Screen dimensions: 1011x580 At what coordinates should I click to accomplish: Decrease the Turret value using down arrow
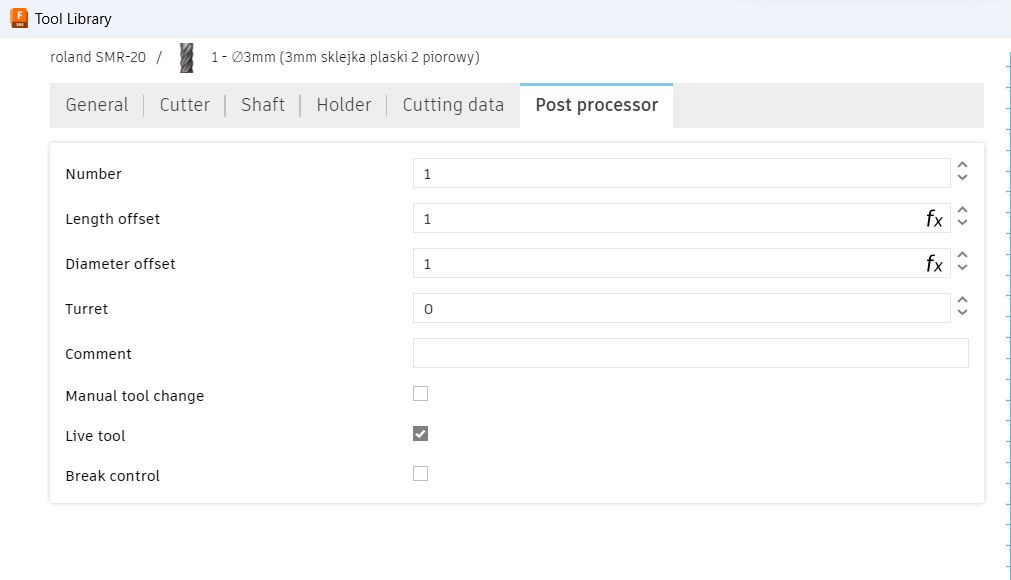click(x=963, y=313)
